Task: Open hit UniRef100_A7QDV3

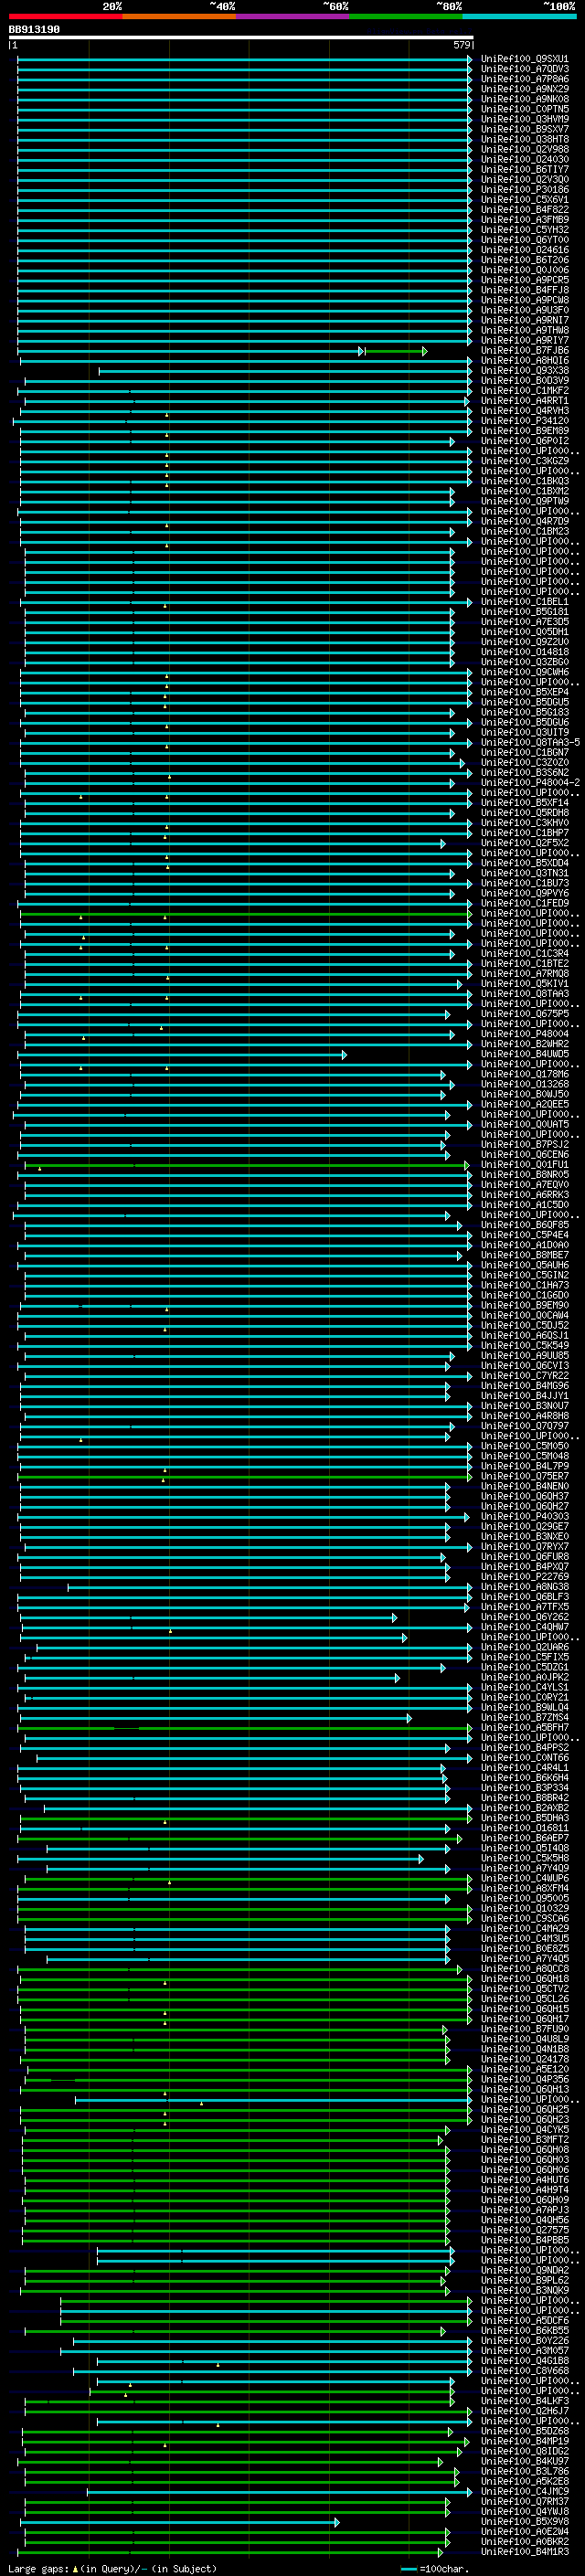Action: (x=524, y=69)
